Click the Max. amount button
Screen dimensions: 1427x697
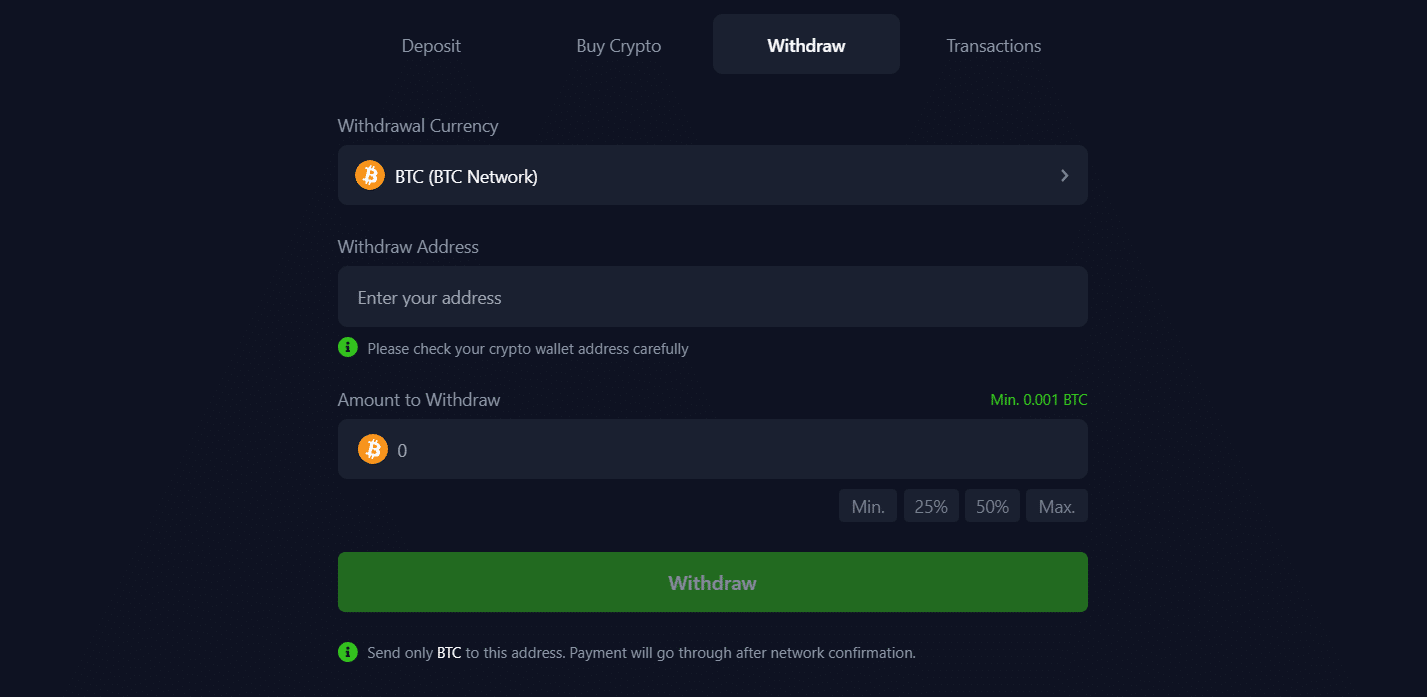point(1056,505)
